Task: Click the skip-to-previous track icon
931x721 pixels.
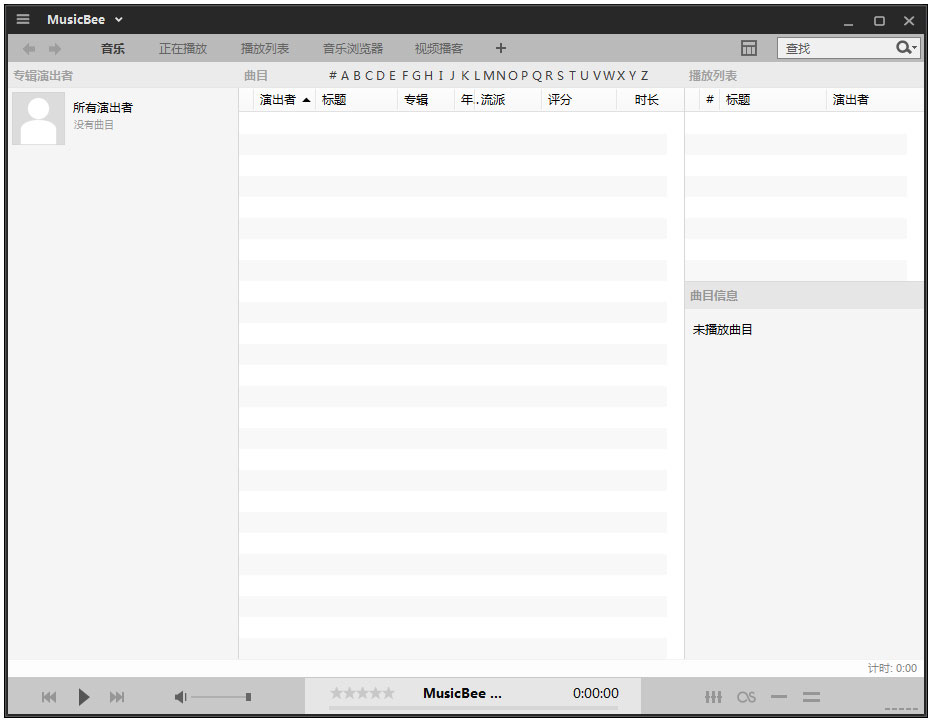Action: click(48, 697)
